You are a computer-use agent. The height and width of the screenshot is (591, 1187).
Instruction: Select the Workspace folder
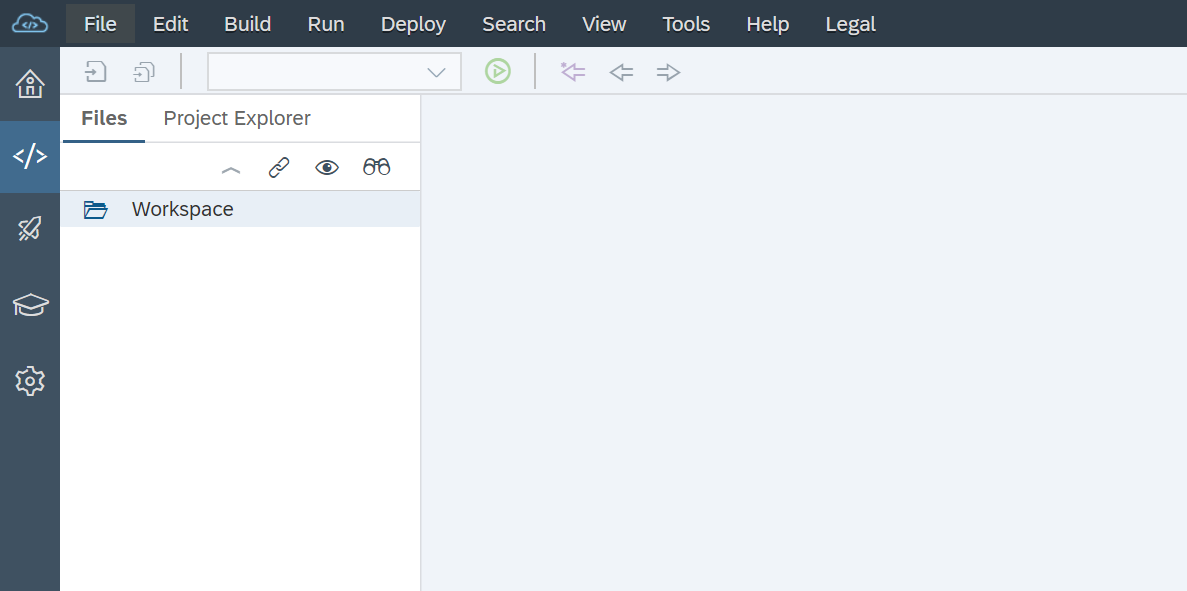(x=240, y=209)
